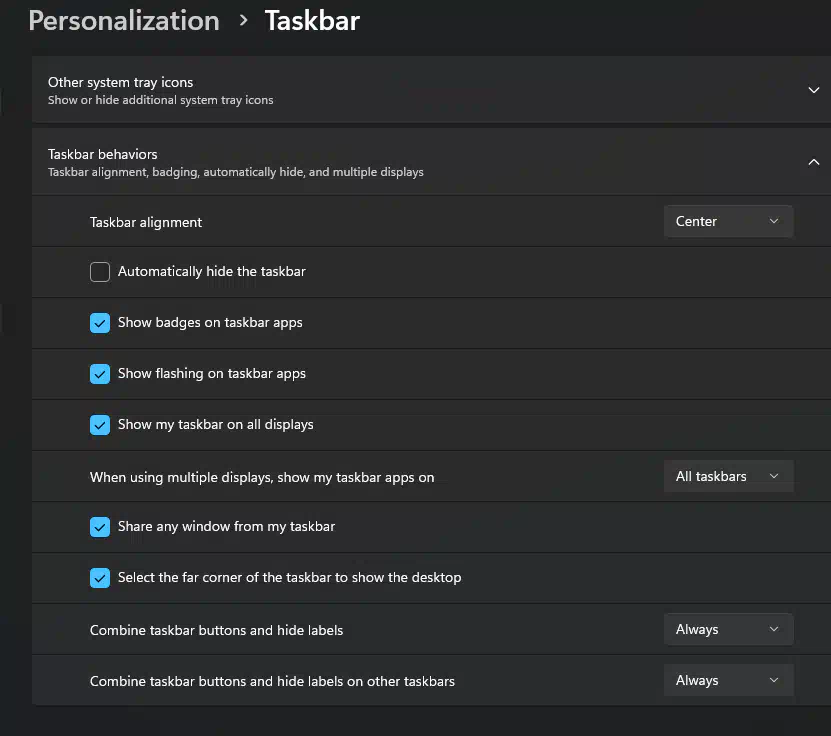
Task: Click the arrow icon in the Center dropdown
Action: pos(774,221)
